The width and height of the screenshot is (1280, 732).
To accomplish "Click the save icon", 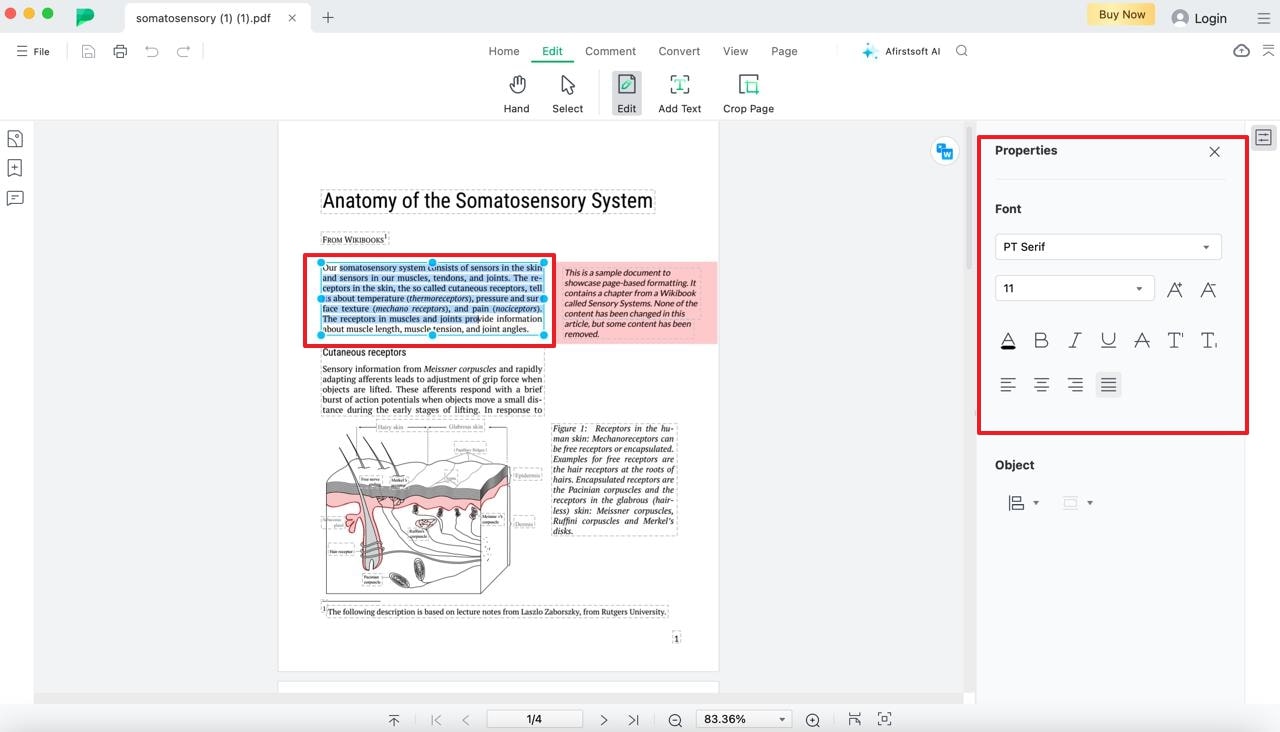I will (x=88, y=51).
